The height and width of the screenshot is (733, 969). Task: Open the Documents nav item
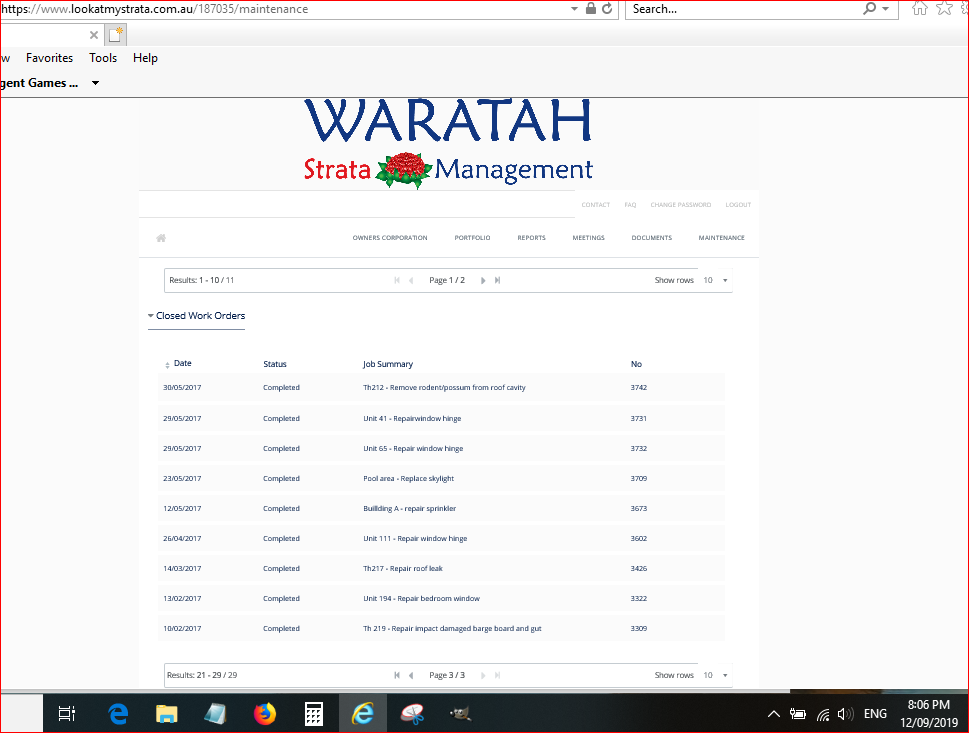651,238
